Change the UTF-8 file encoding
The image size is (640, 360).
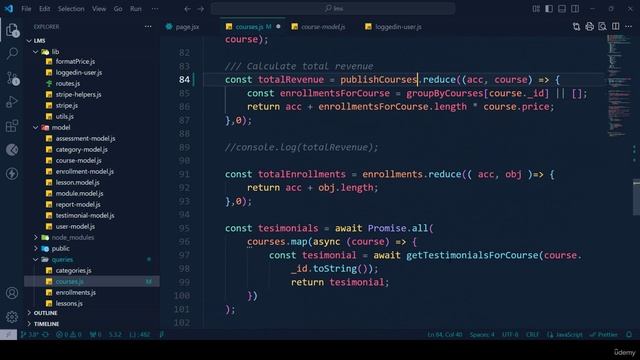[x=510, y=334]
